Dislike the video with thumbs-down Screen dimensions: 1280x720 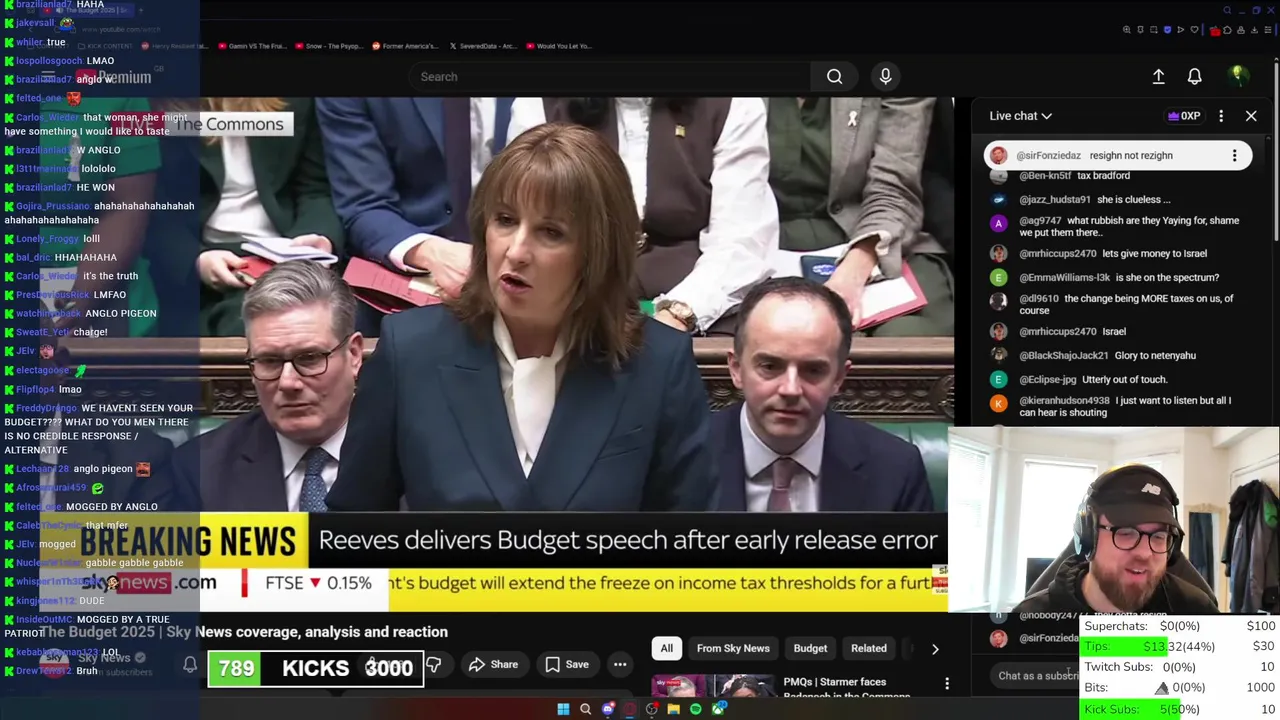pos(433,665)
